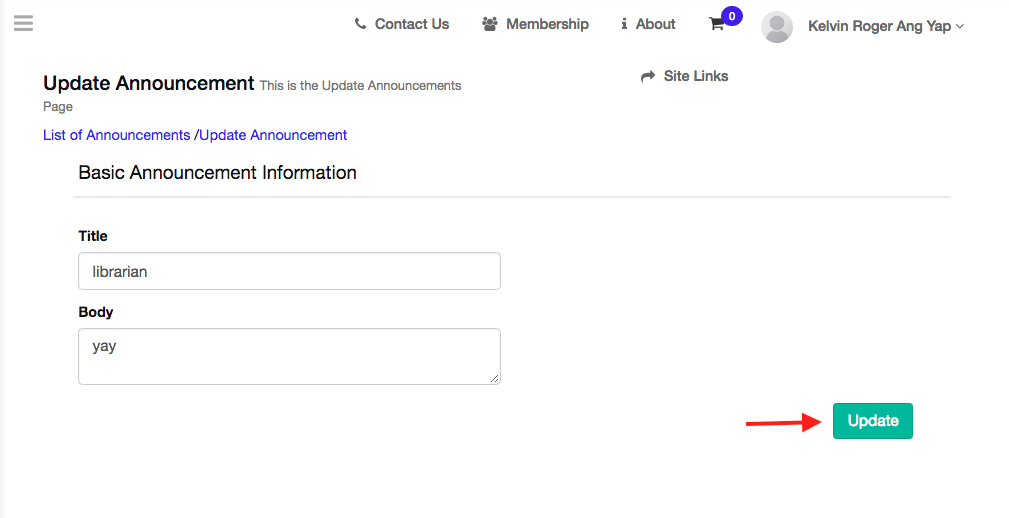The height and width of the screenshot is (518, 1009).
Task: Follow the List of Announcements breadcrumb link
Action: click(116, 135)
